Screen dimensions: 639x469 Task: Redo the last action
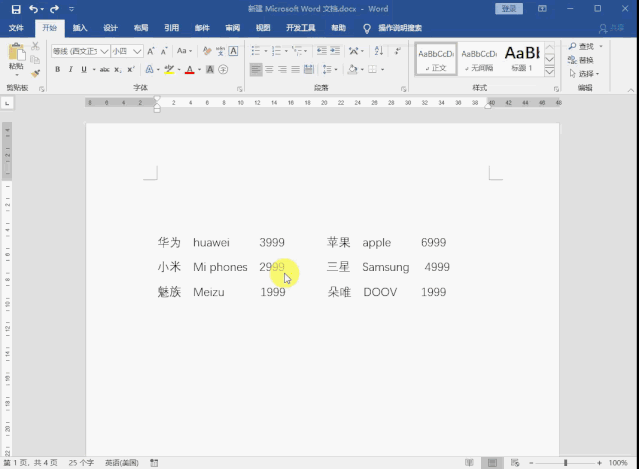coord(54,9)
